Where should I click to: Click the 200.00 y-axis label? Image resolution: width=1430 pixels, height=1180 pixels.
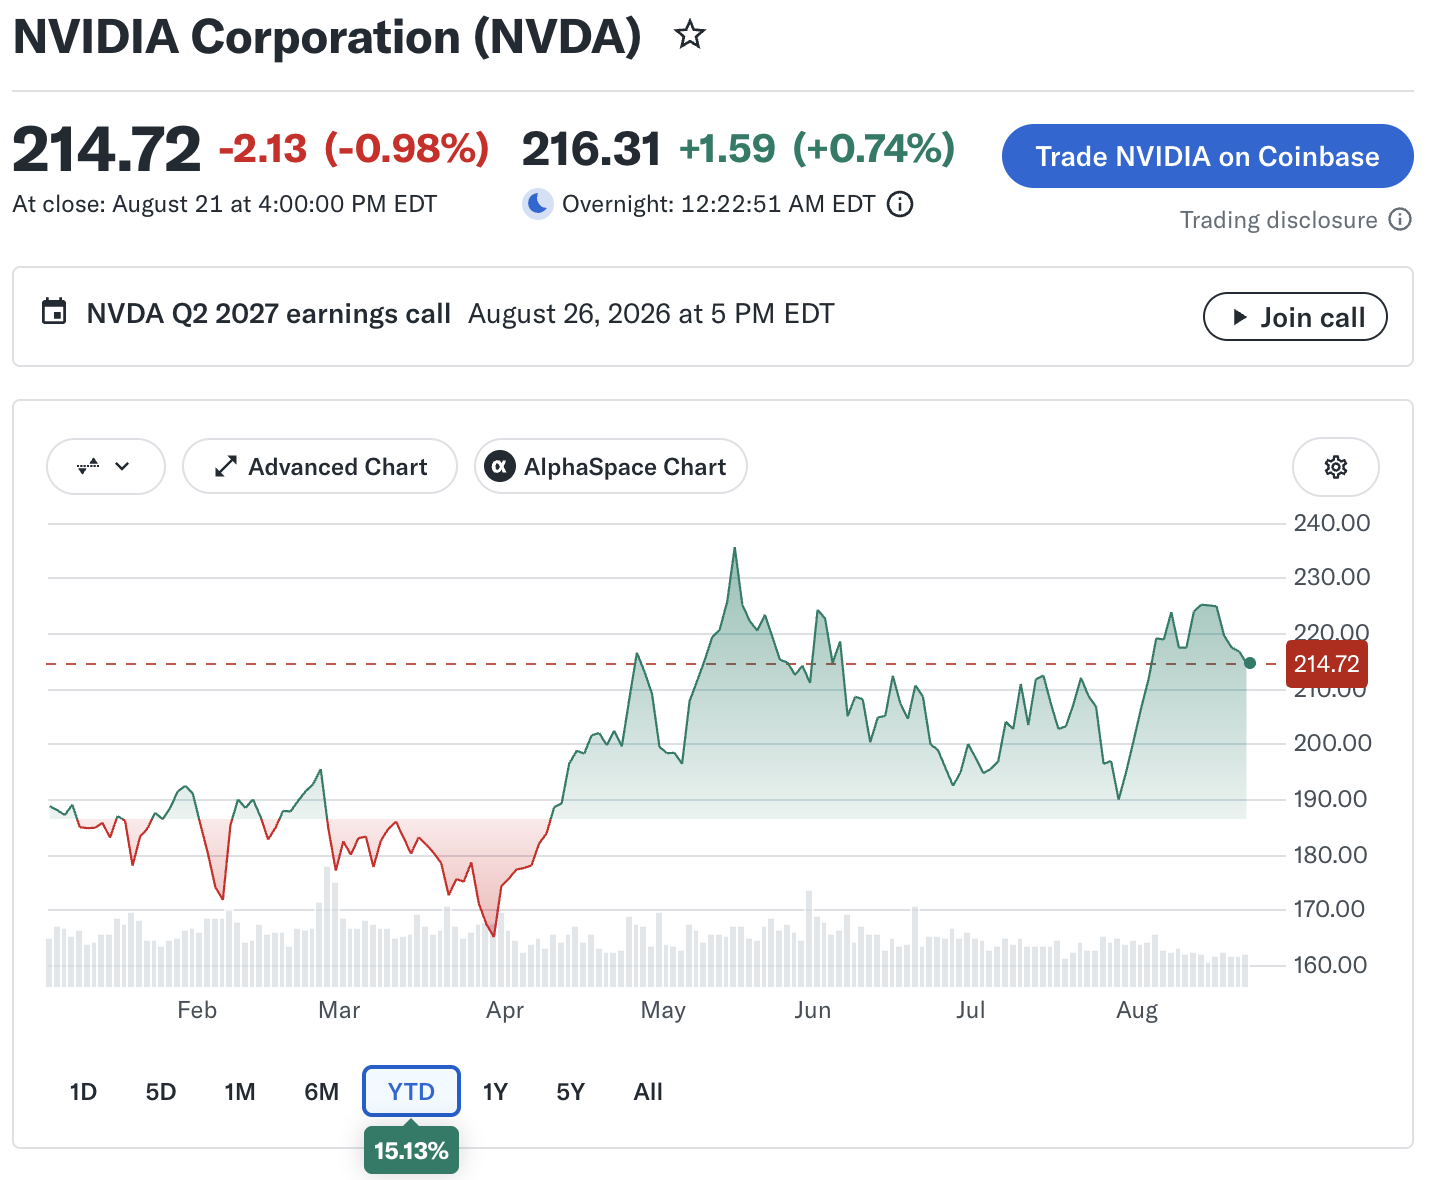tap(1332, 743)
